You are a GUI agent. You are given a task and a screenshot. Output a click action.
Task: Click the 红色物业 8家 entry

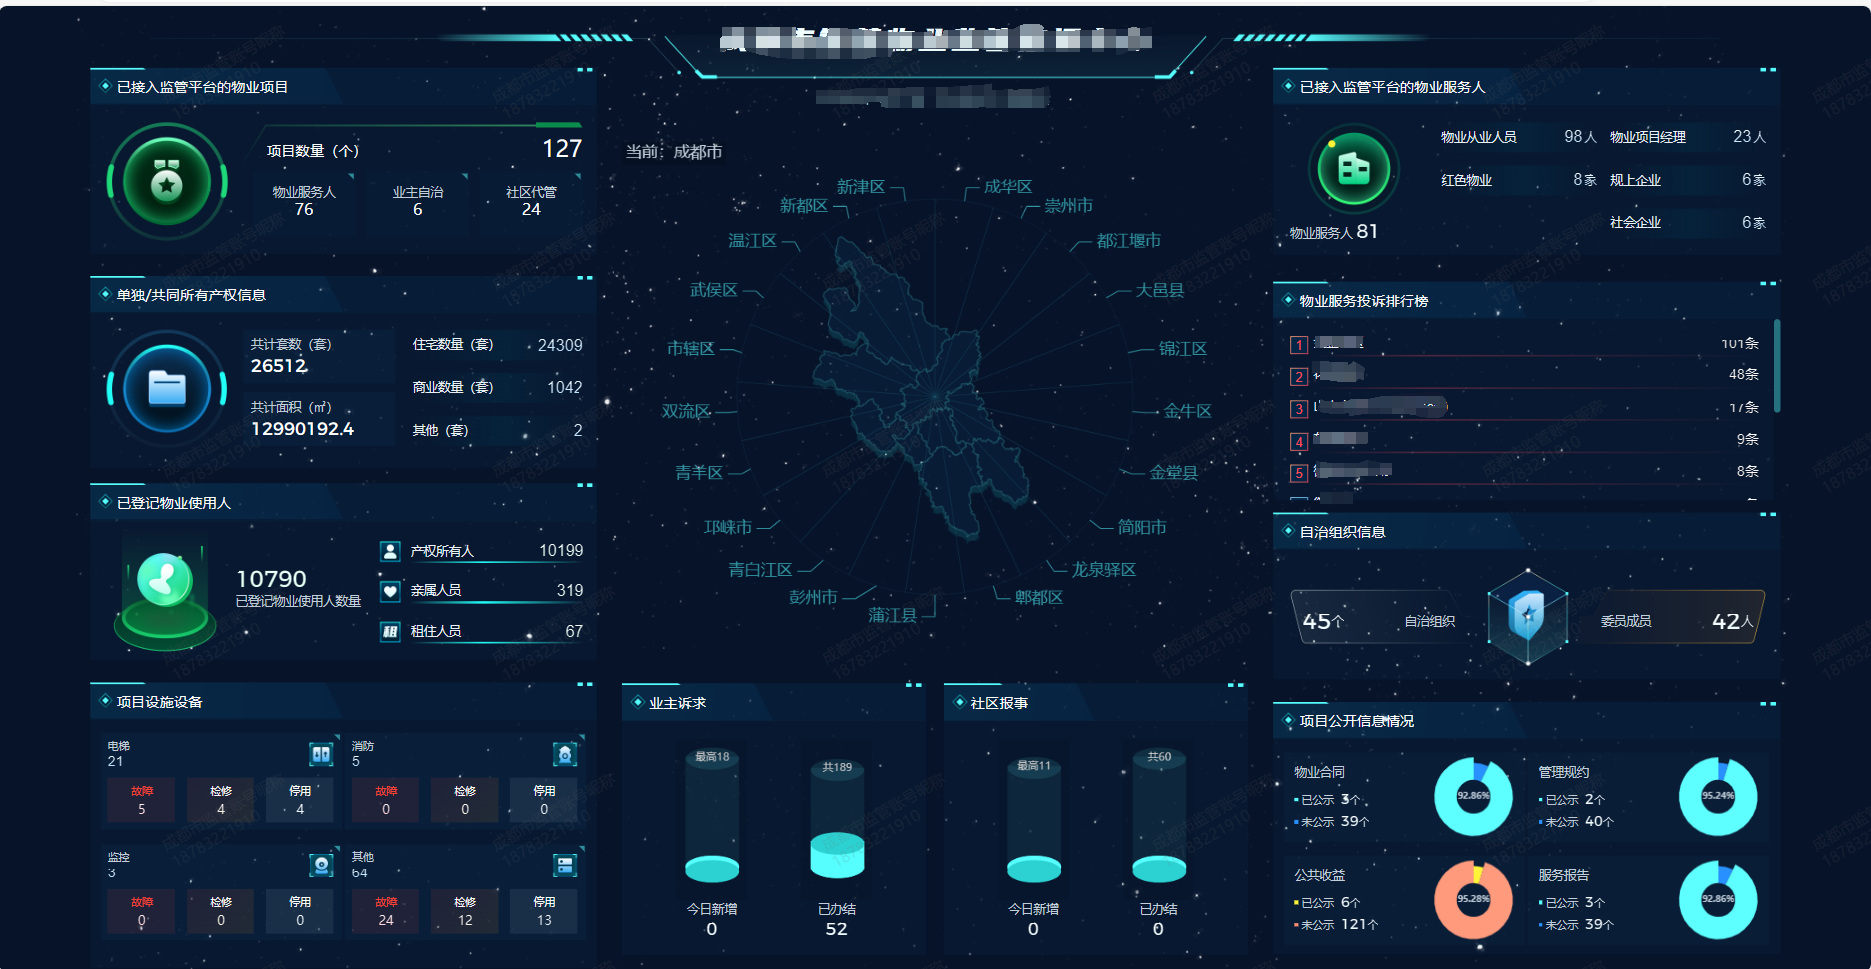(x=1518, y=180)
